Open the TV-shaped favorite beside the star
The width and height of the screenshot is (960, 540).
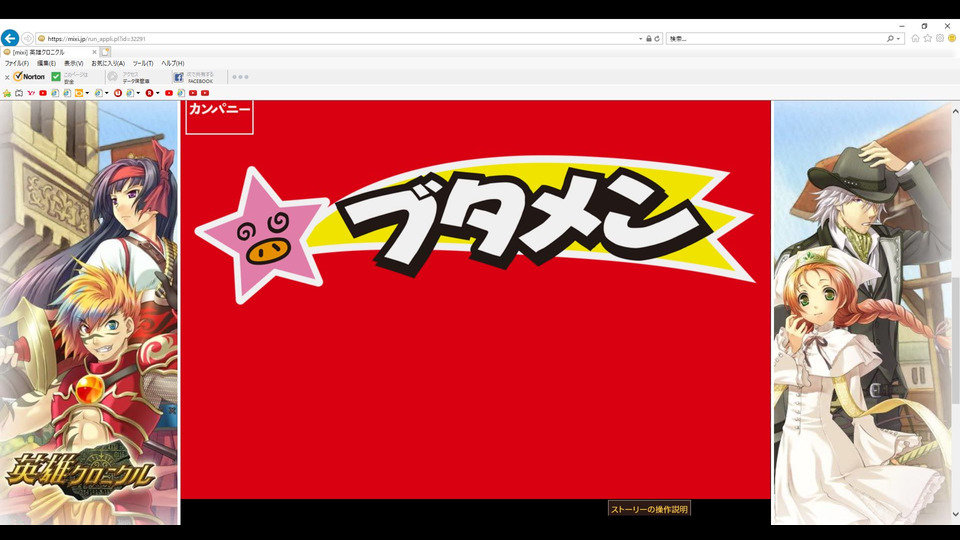pos(19,93)
